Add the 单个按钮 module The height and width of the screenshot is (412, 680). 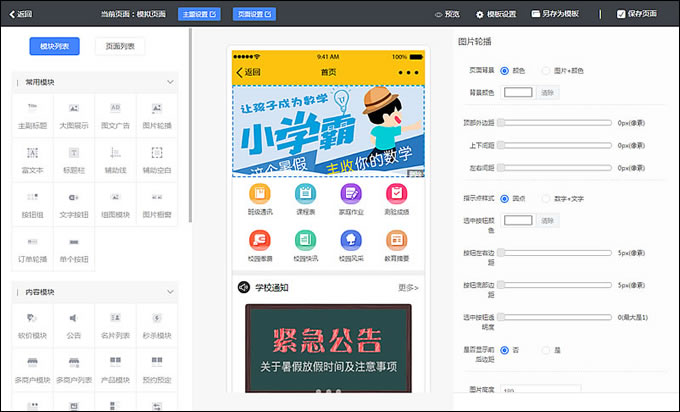[74, 249]
